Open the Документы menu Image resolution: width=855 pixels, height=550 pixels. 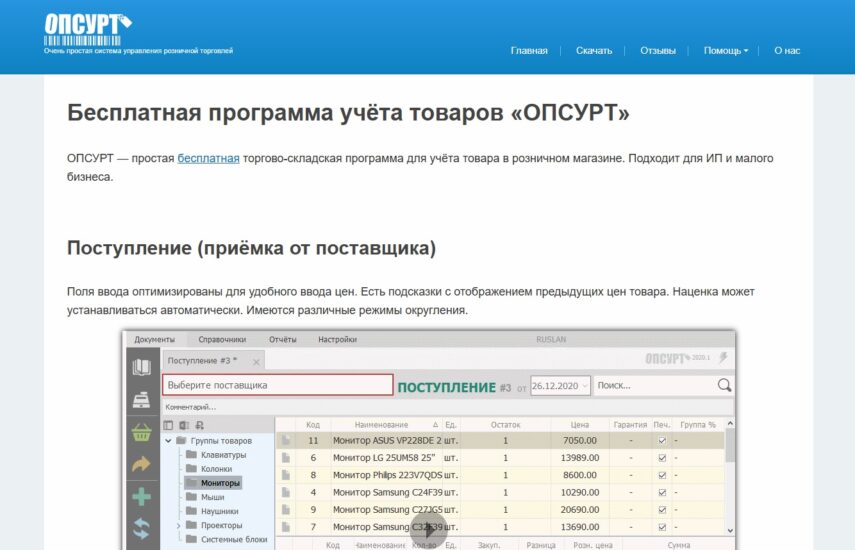[x=155, y=340]
